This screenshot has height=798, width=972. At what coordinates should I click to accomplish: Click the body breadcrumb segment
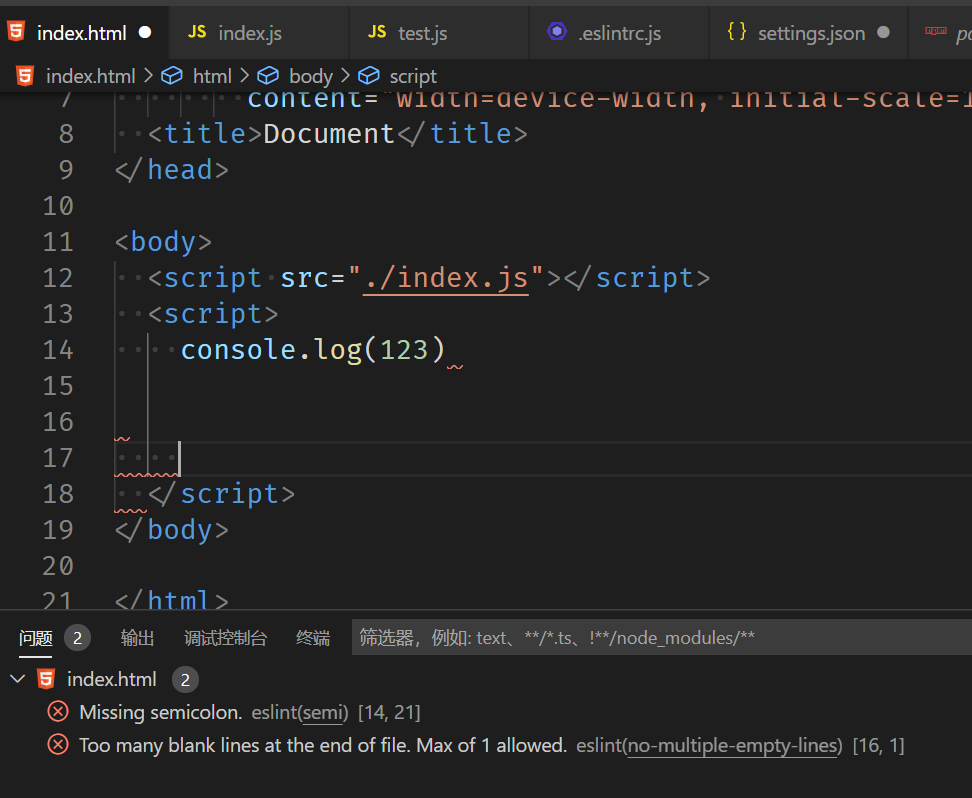pos(311,76)
